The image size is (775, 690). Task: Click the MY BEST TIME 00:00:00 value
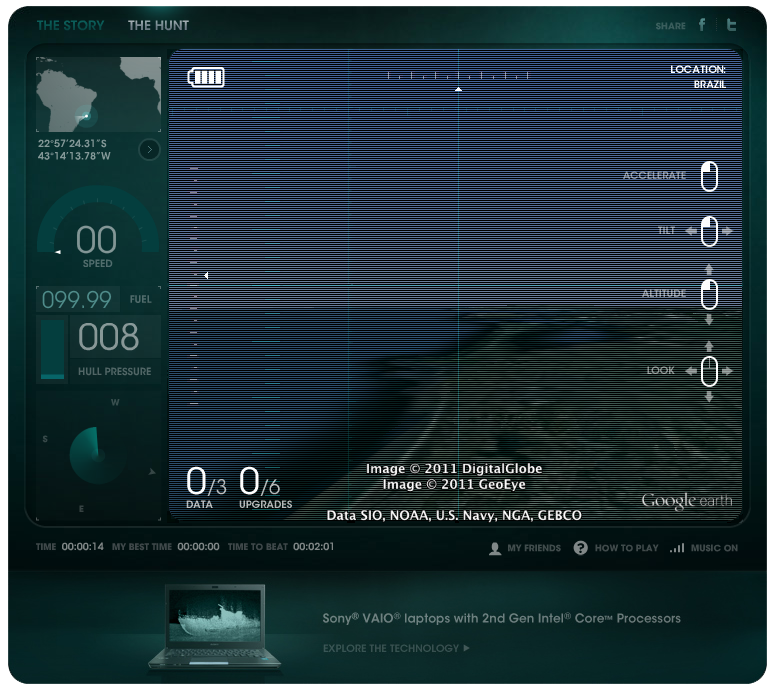(198, 547)
